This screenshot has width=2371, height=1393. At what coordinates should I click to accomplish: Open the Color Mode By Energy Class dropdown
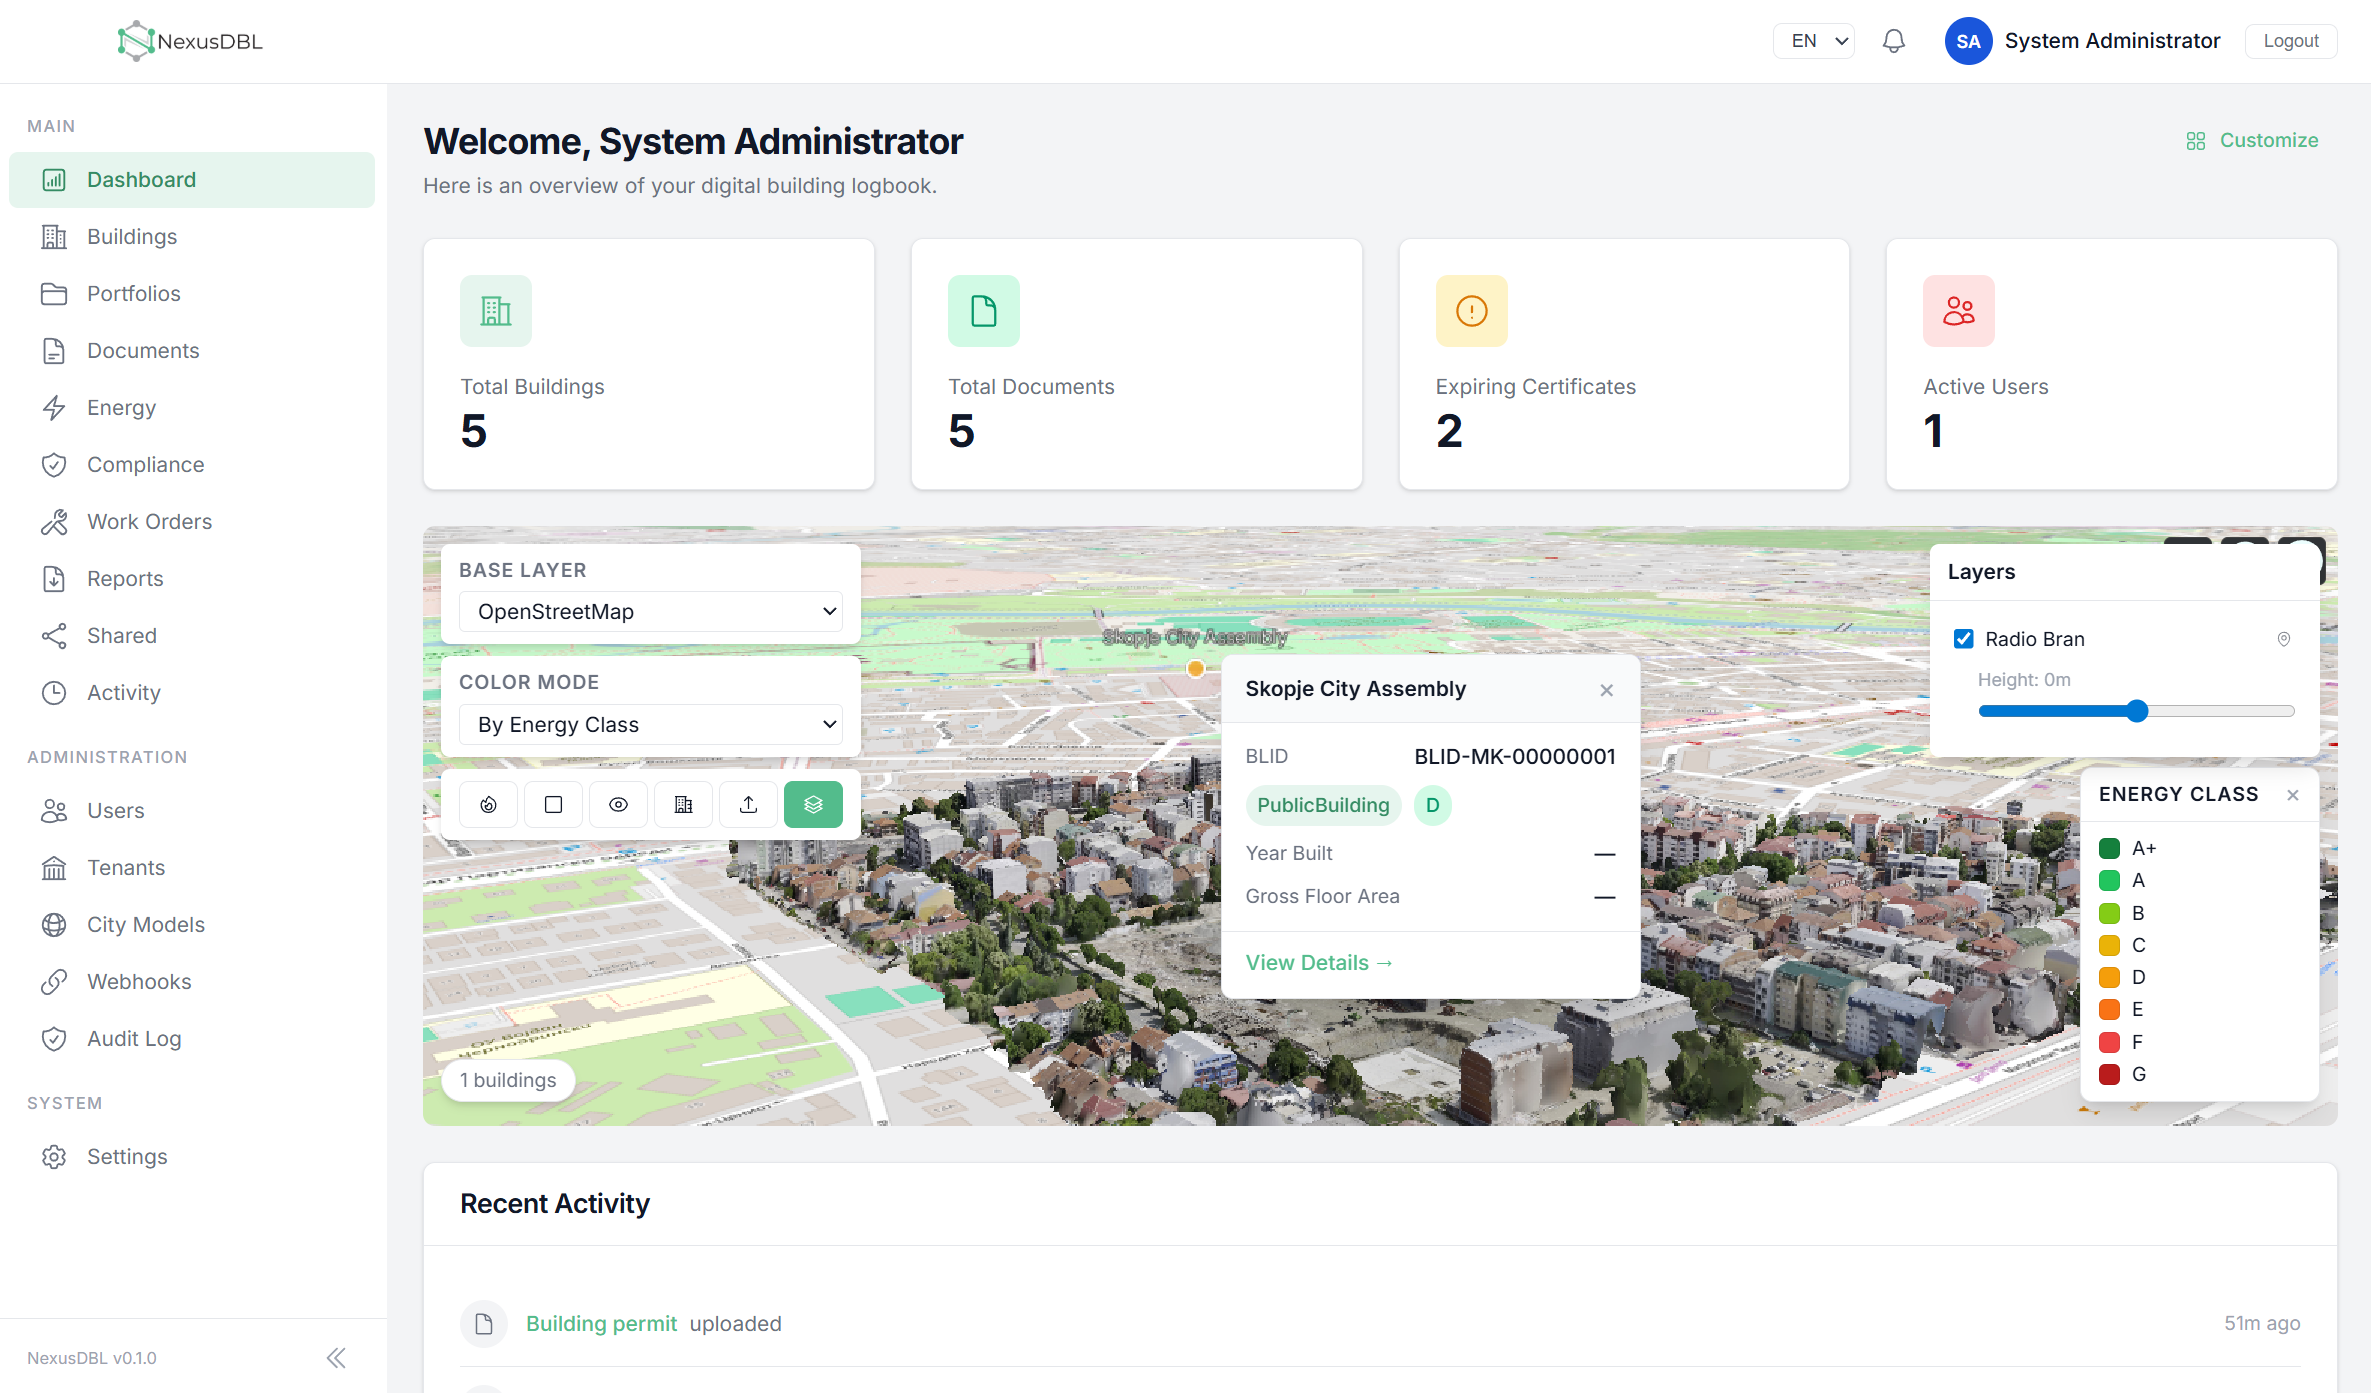click(x=650, y=724)
